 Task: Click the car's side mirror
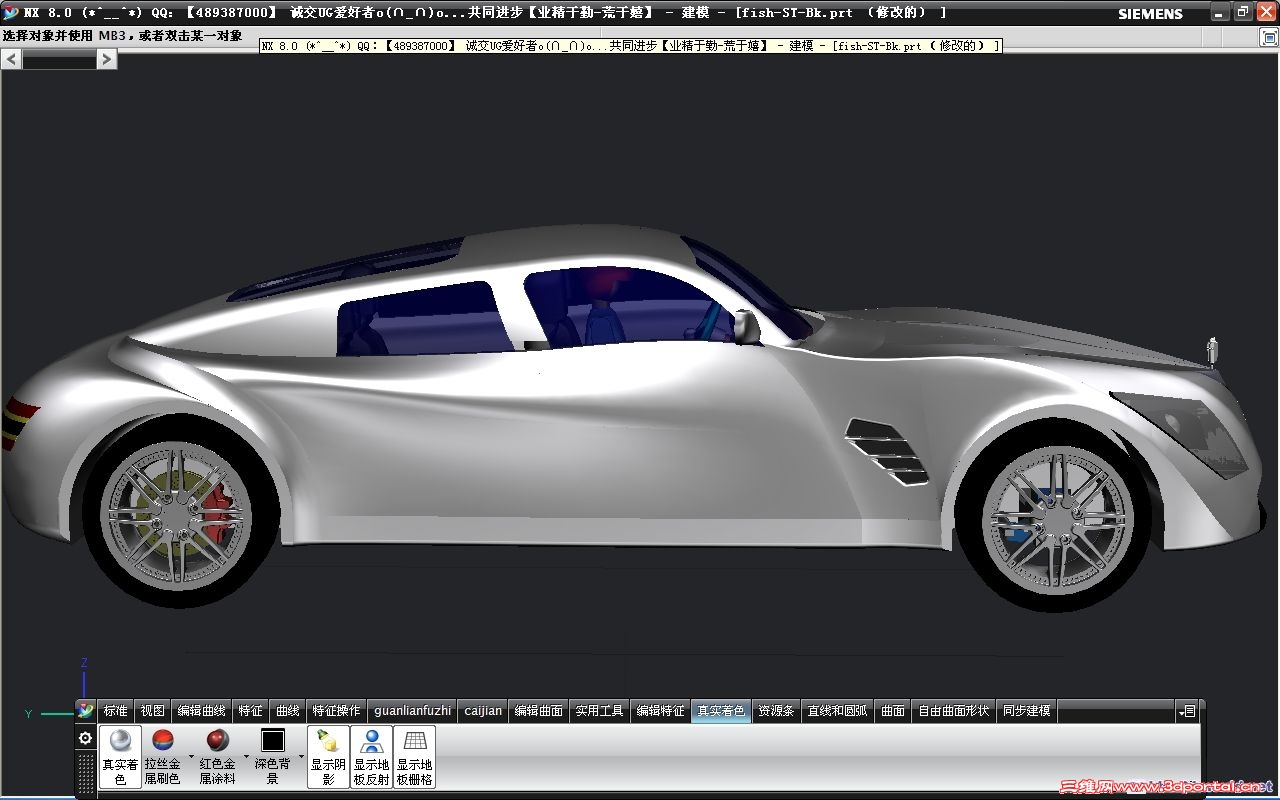point(745,326)
